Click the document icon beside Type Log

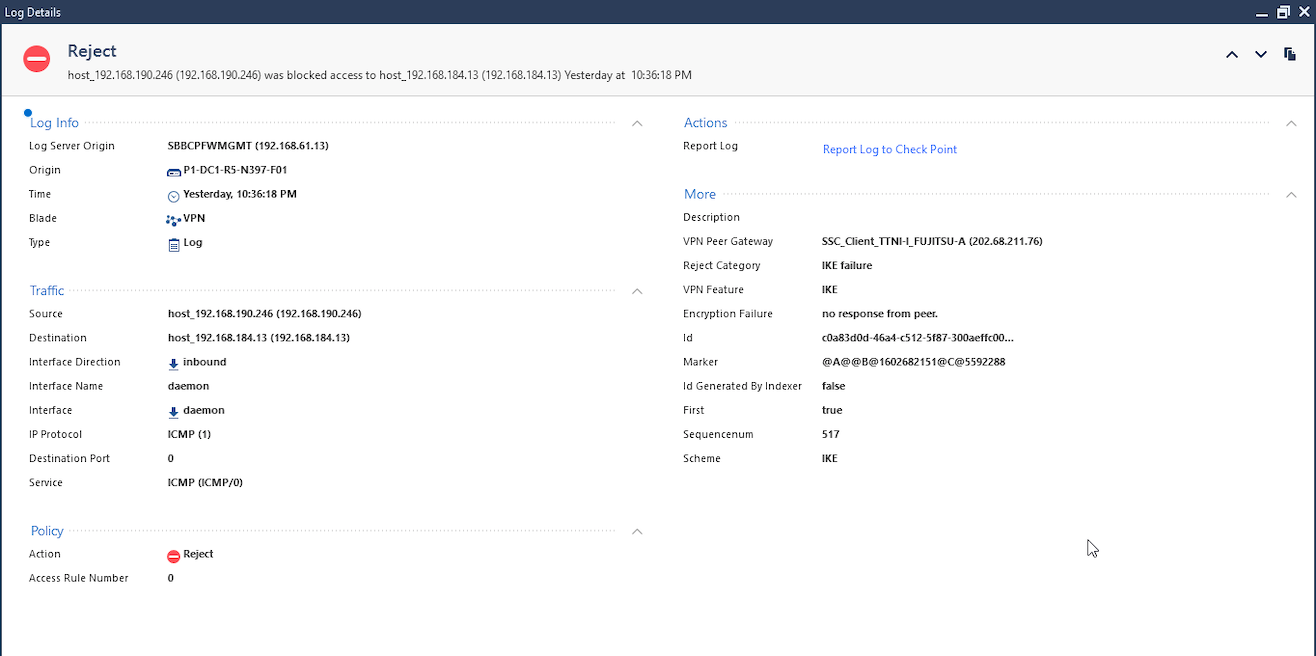pos(174,243)
